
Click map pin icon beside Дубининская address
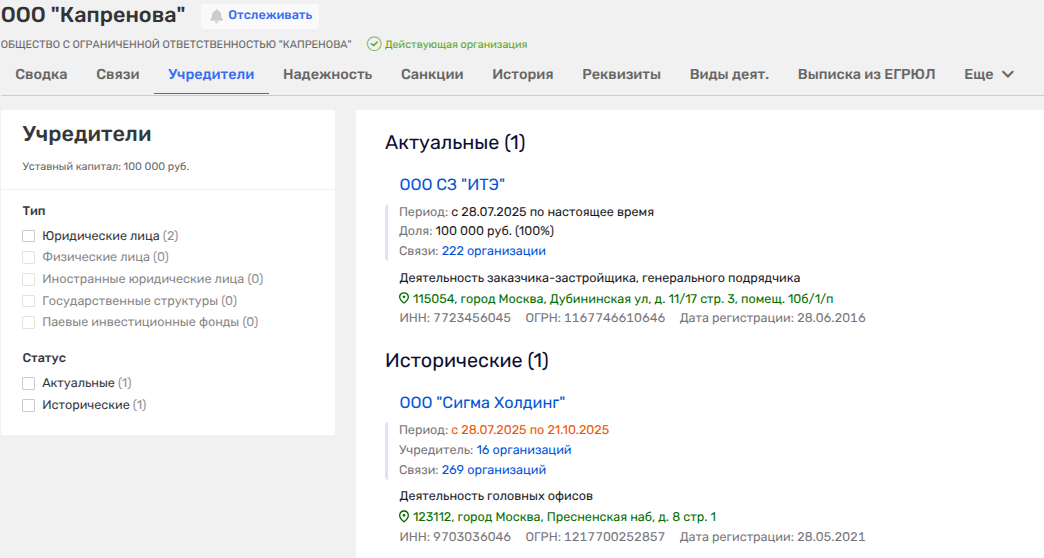[405, 298]
